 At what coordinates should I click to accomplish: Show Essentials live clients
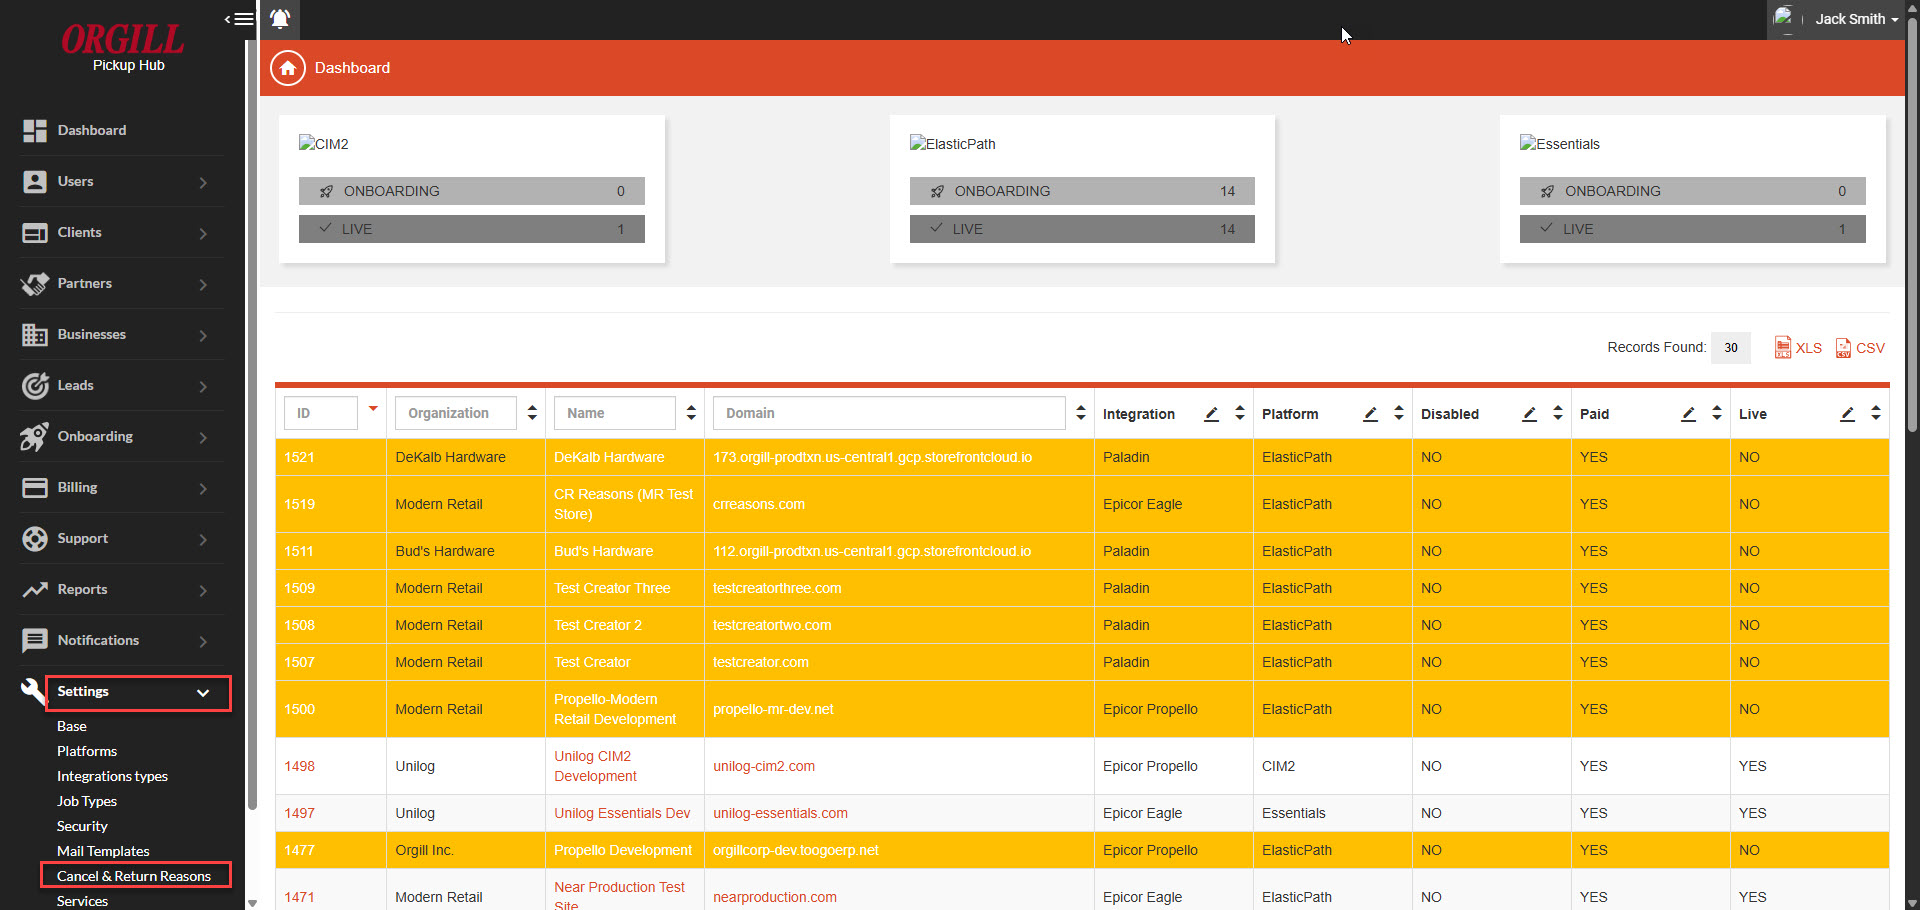(x=1693, y=229)
